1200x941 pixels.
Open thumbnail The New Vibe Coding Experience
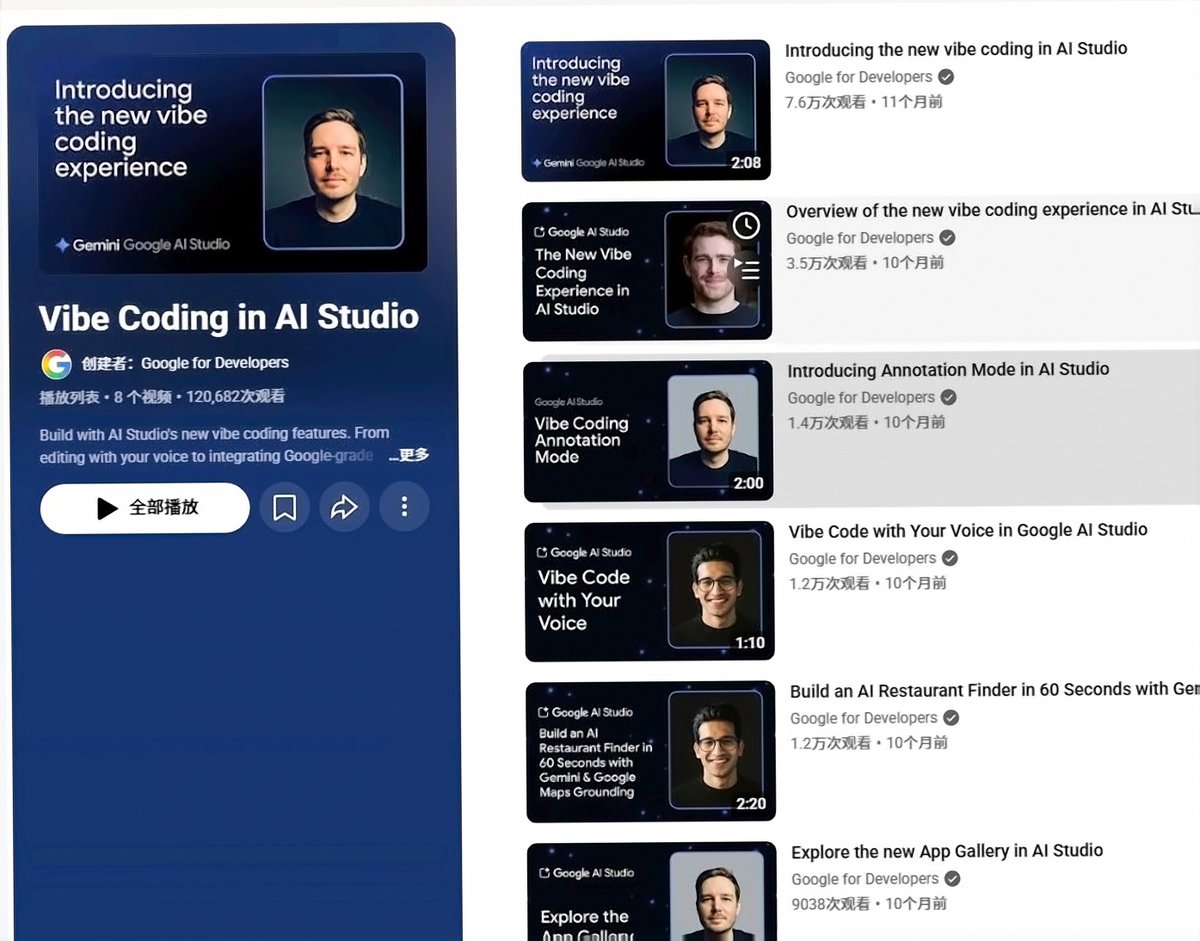[x=647, y=271]
